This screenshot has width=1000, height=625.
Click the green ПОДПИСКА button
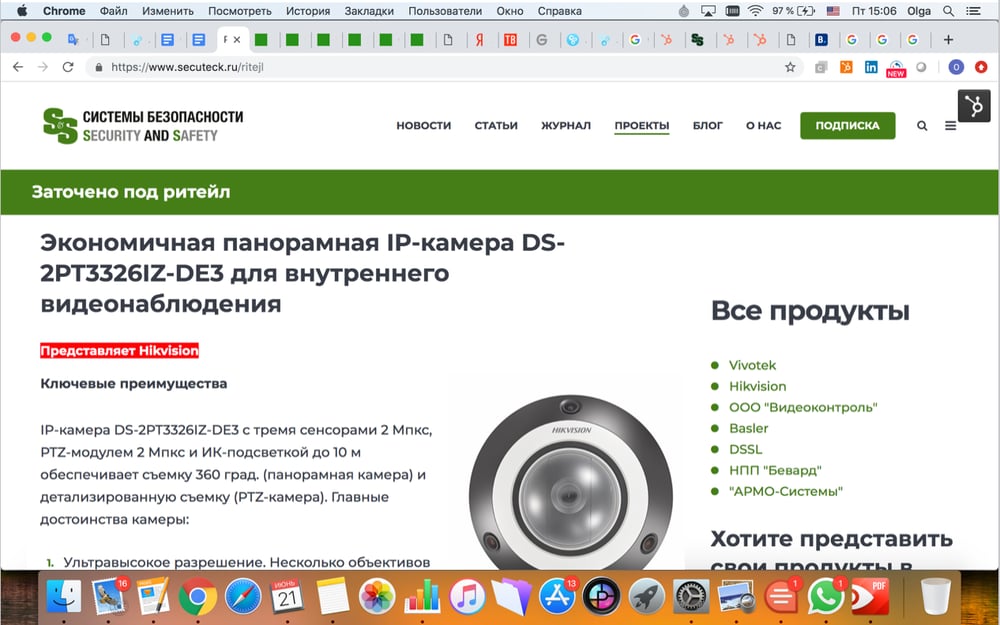[x=847, y=126]
